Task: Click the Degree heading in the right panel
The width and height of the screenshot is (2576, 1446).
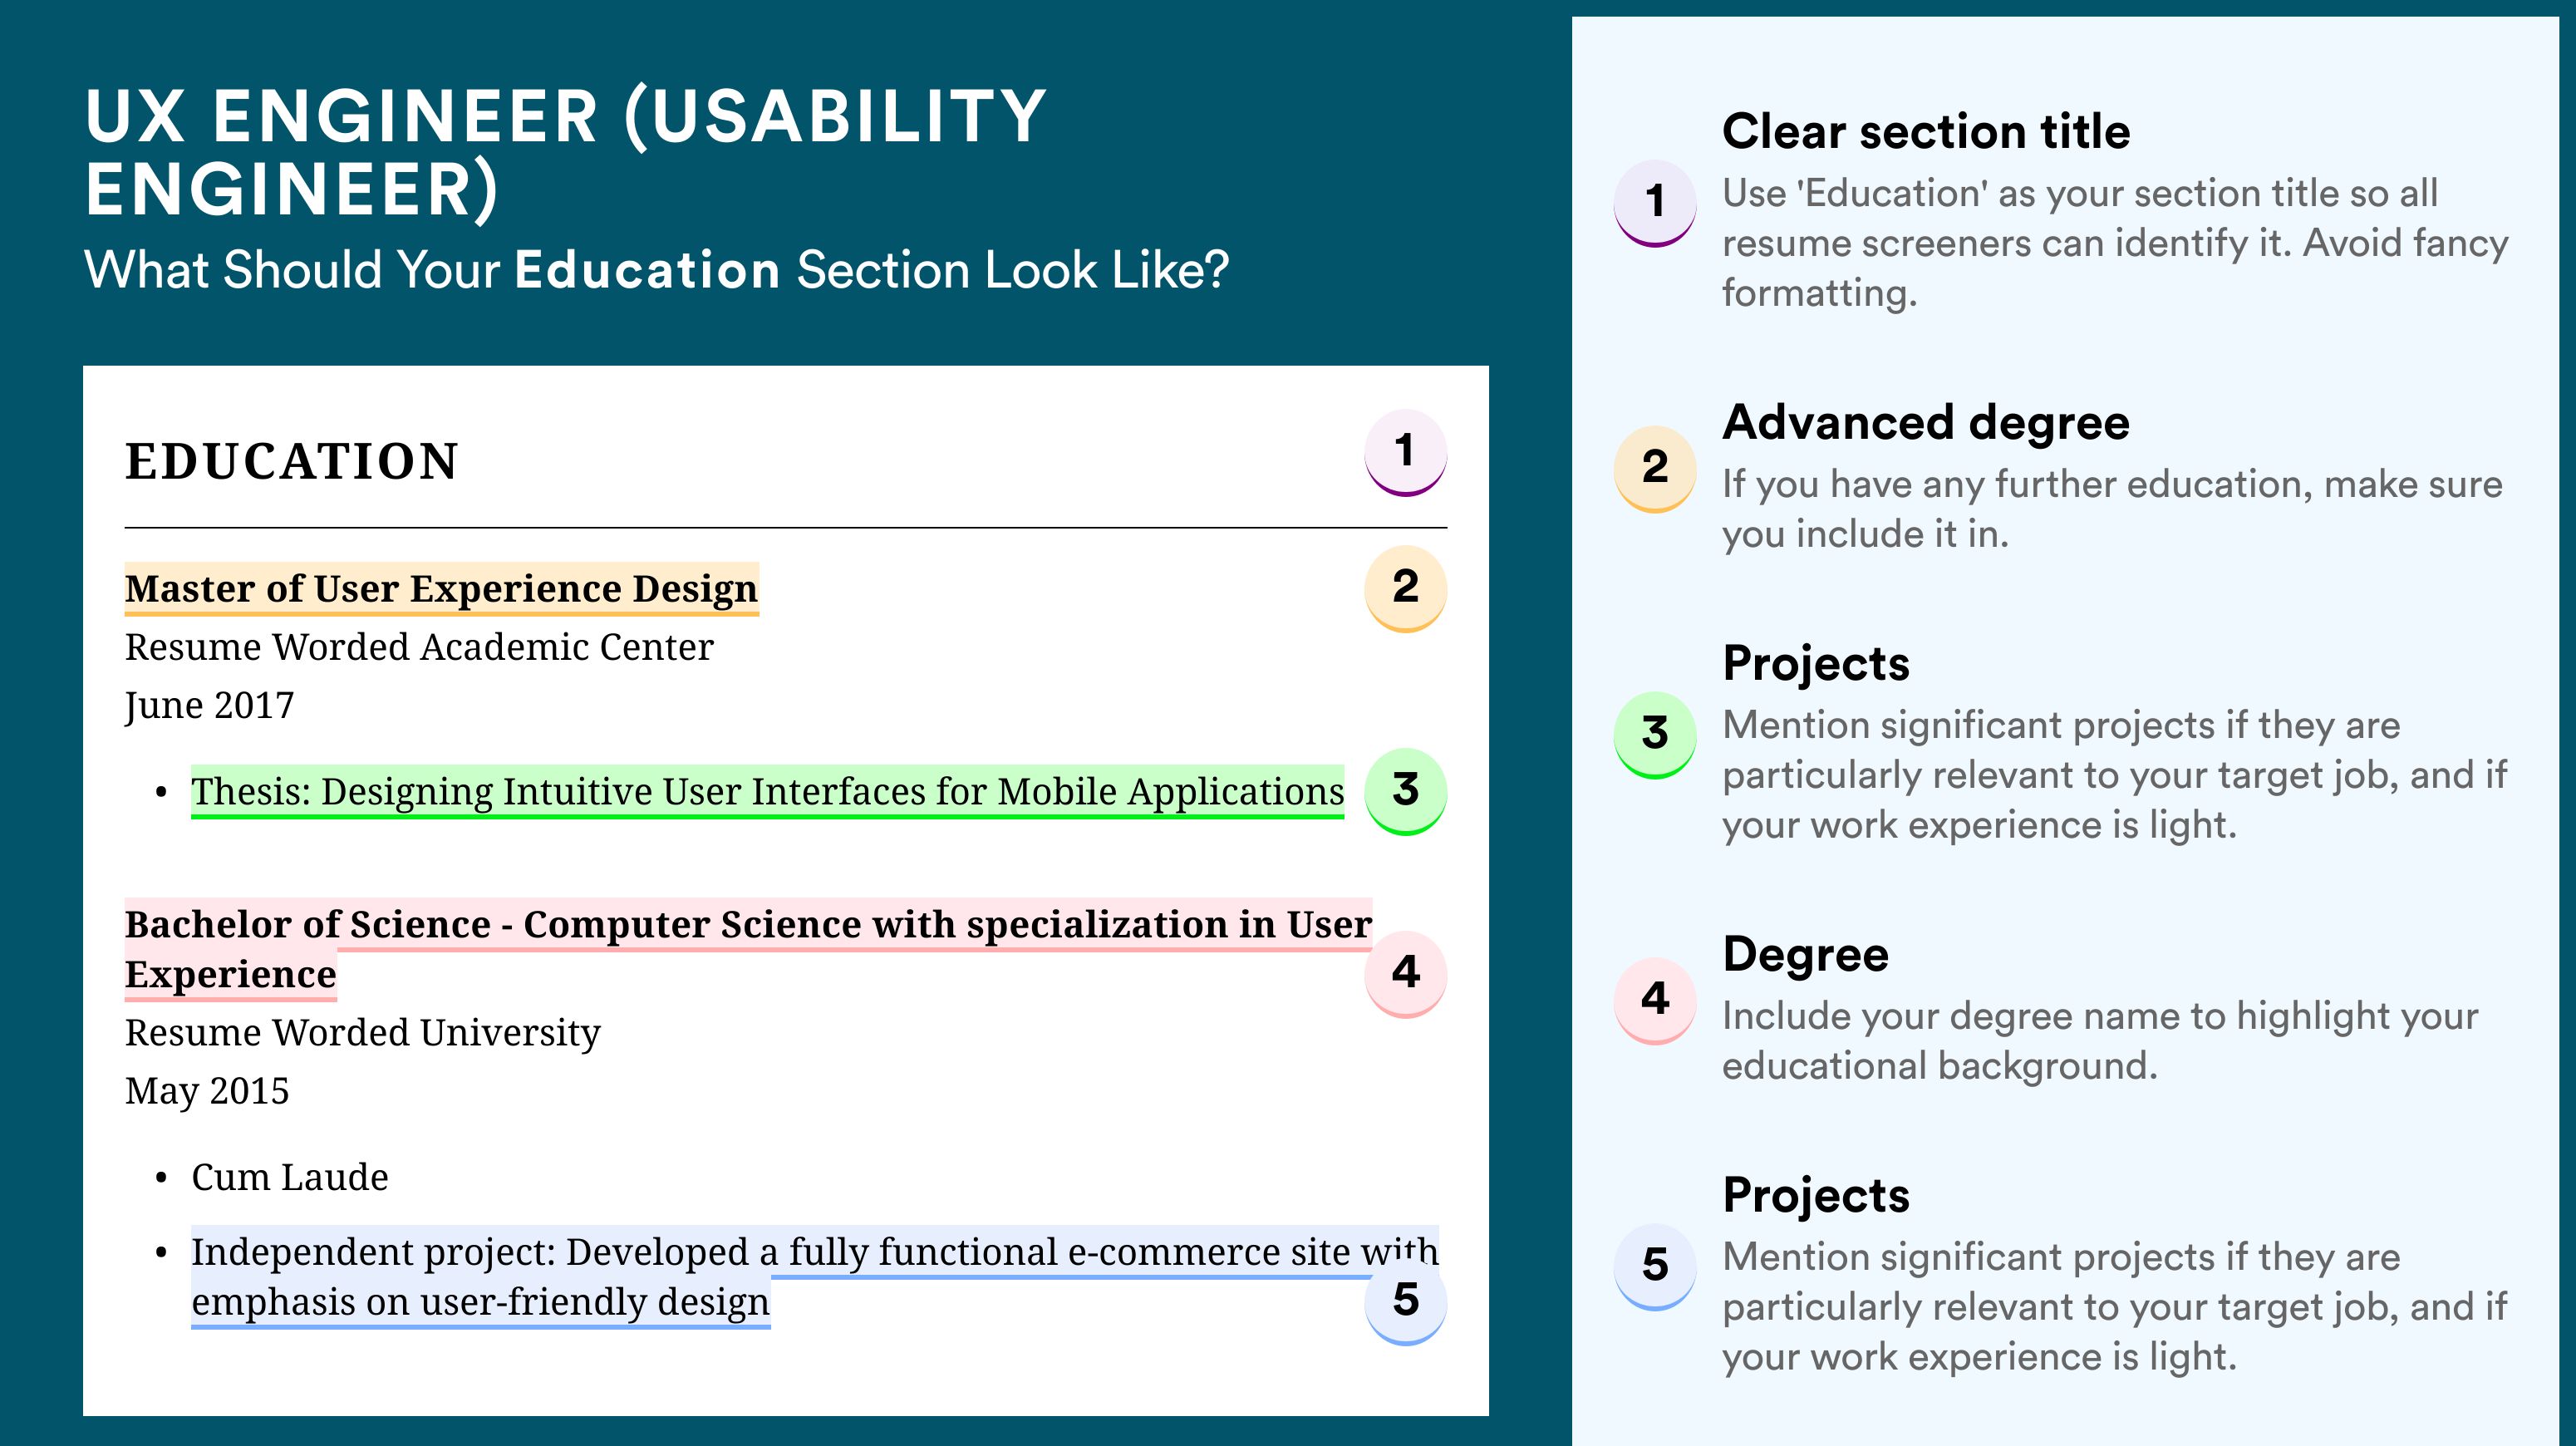Action: (x=1805, y=955)
